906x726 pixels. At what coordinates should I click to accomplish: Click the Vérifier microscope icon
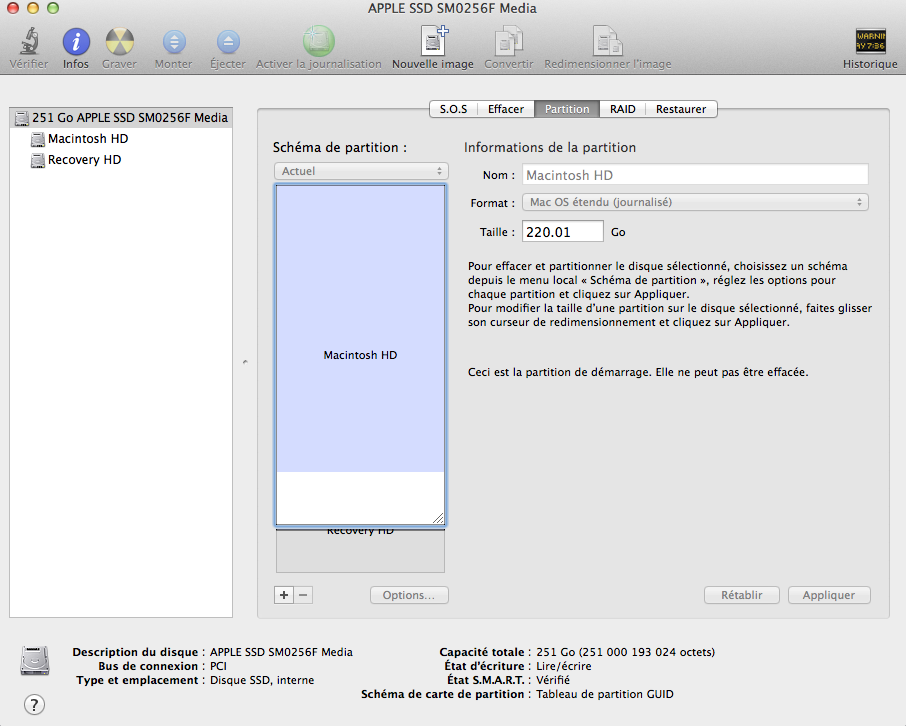28,42
